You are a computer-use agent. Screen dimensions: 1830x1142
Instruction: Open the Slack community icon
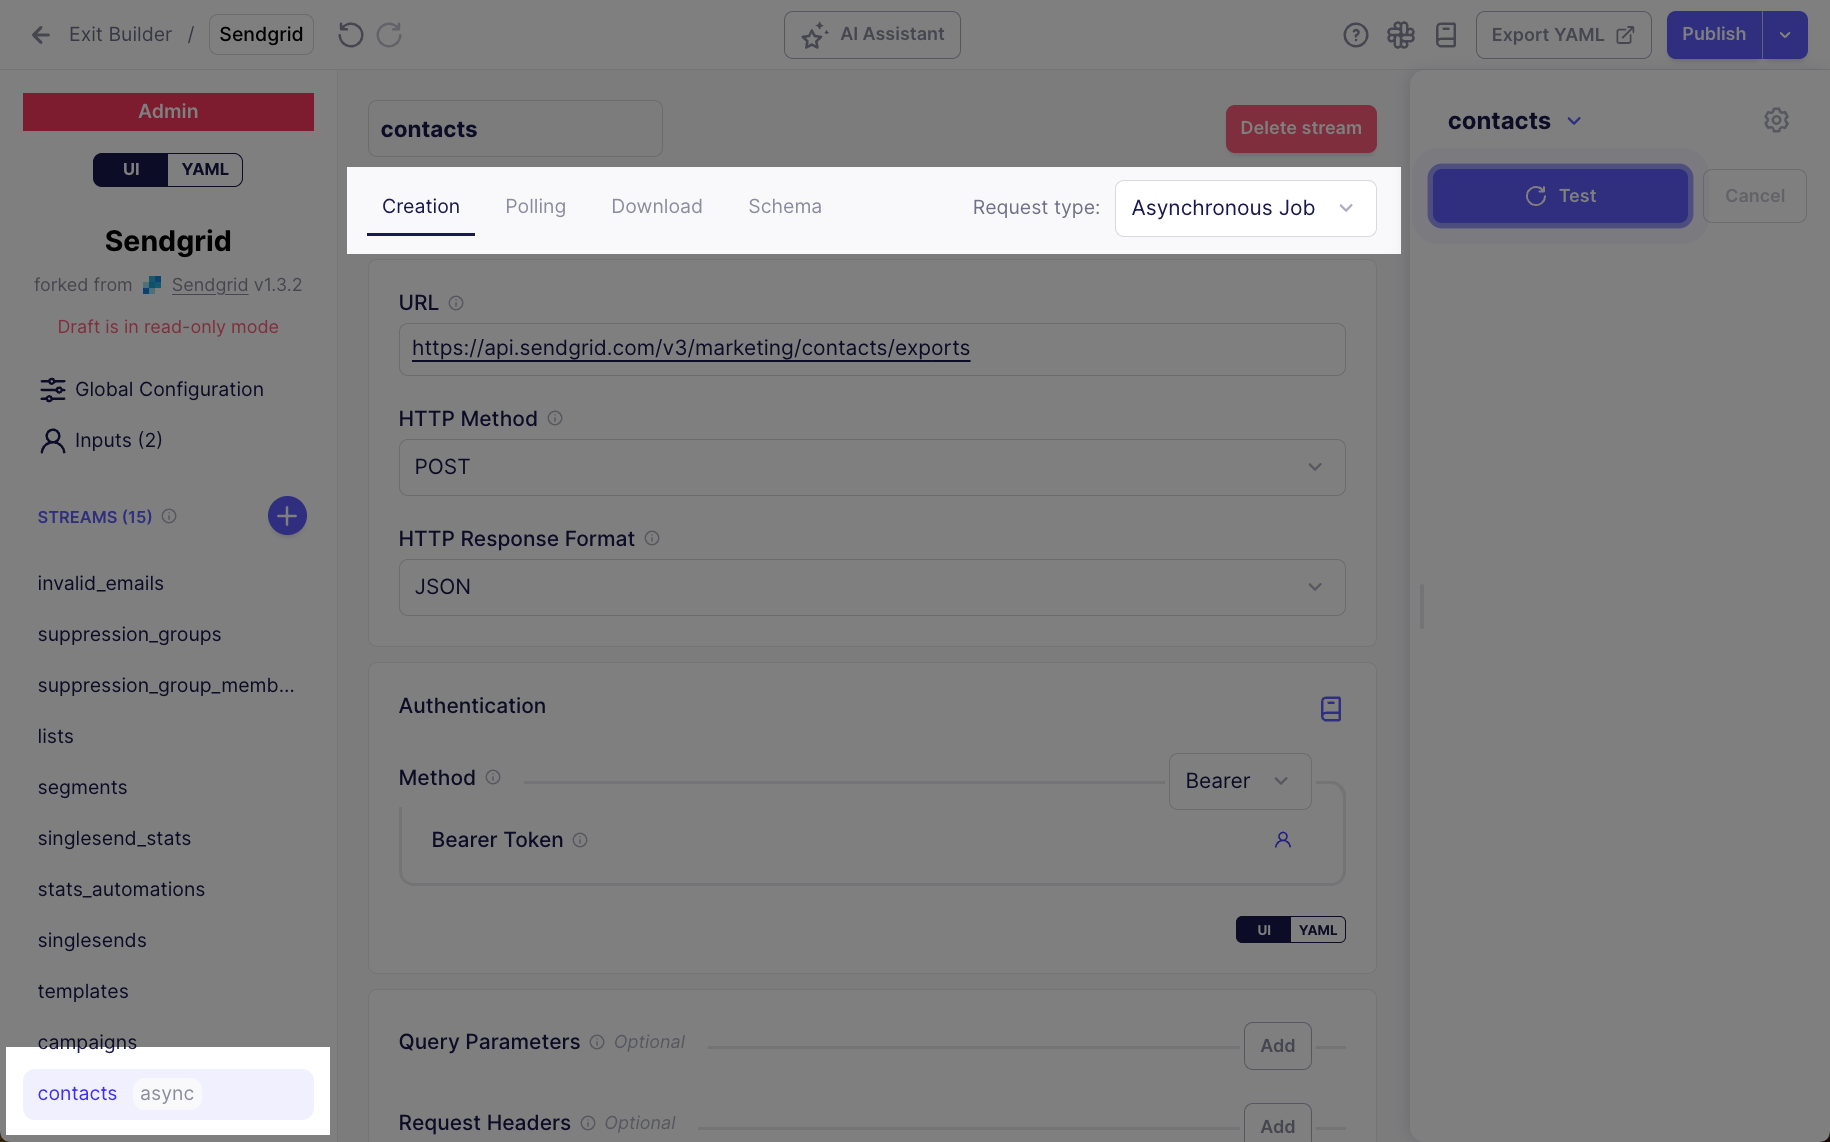click(1400, 34)
